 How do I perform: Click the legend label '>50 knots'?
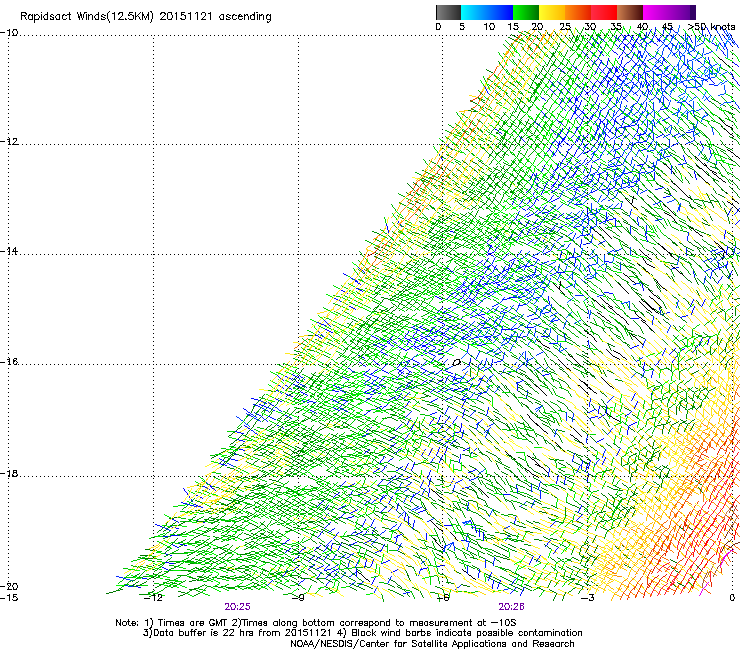click(x=711, y=27)
